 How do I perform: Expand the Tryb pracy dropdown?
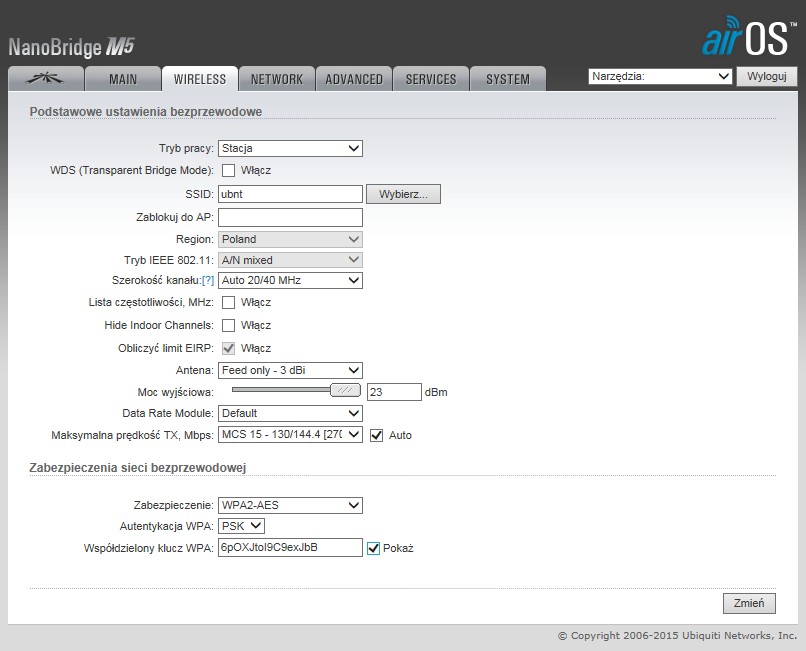[x=290, y=149]
